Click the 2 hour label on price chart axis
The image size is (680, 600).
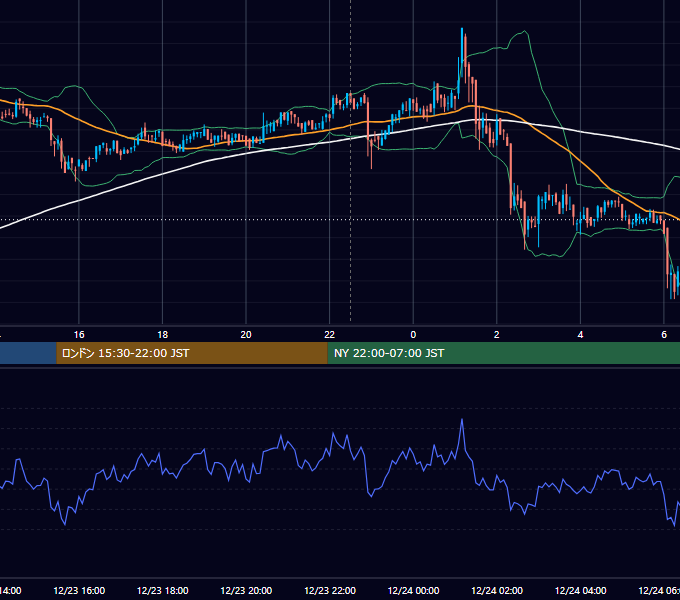click(497, 335)
